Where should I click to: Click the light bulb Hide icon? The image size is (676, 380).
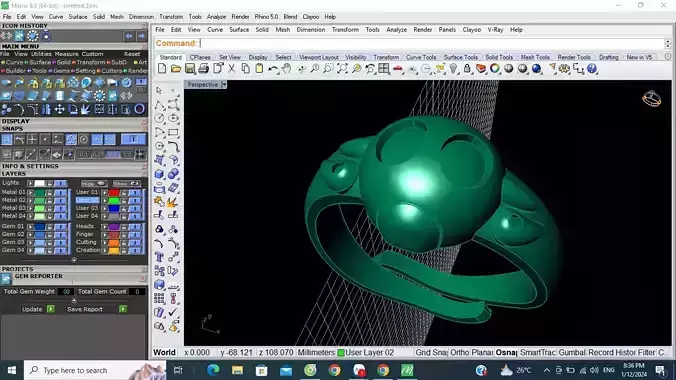(x=453, y=69)
